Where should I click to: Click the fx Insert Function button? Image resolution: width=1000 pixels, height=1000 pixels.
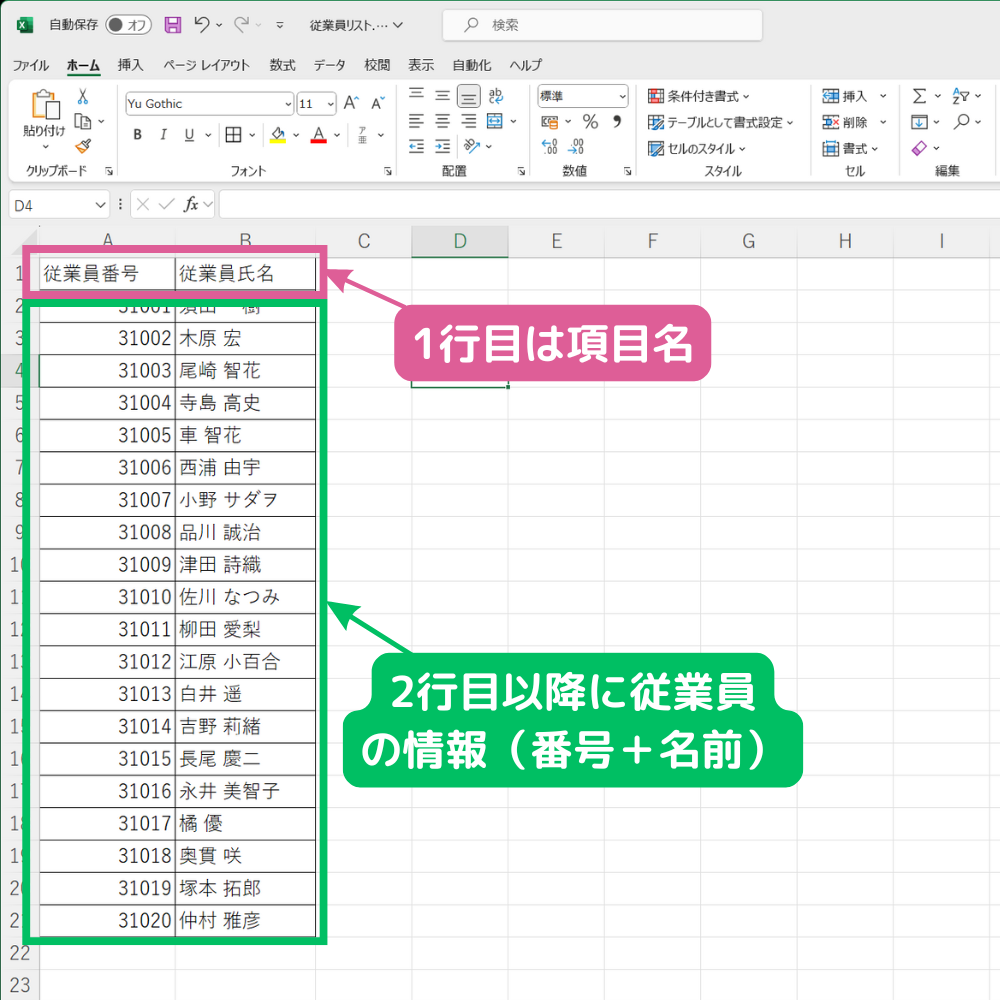coord(190,205)
